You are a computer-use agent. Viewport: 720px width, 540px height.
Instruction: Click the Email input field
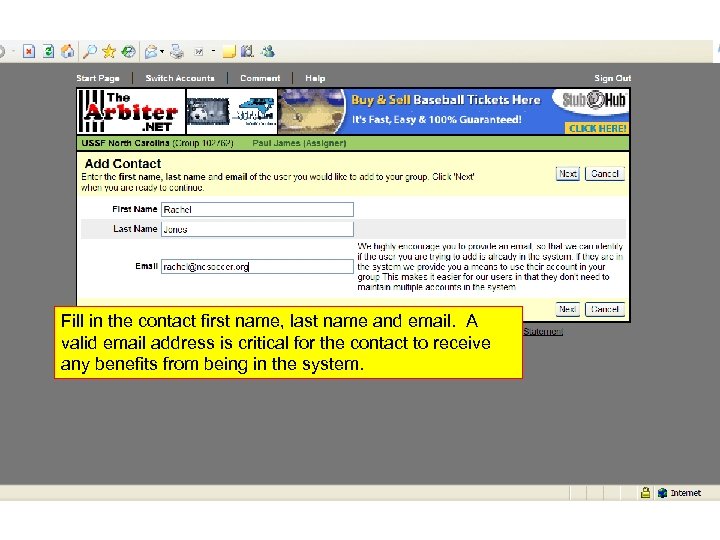(x=257, y=266)
